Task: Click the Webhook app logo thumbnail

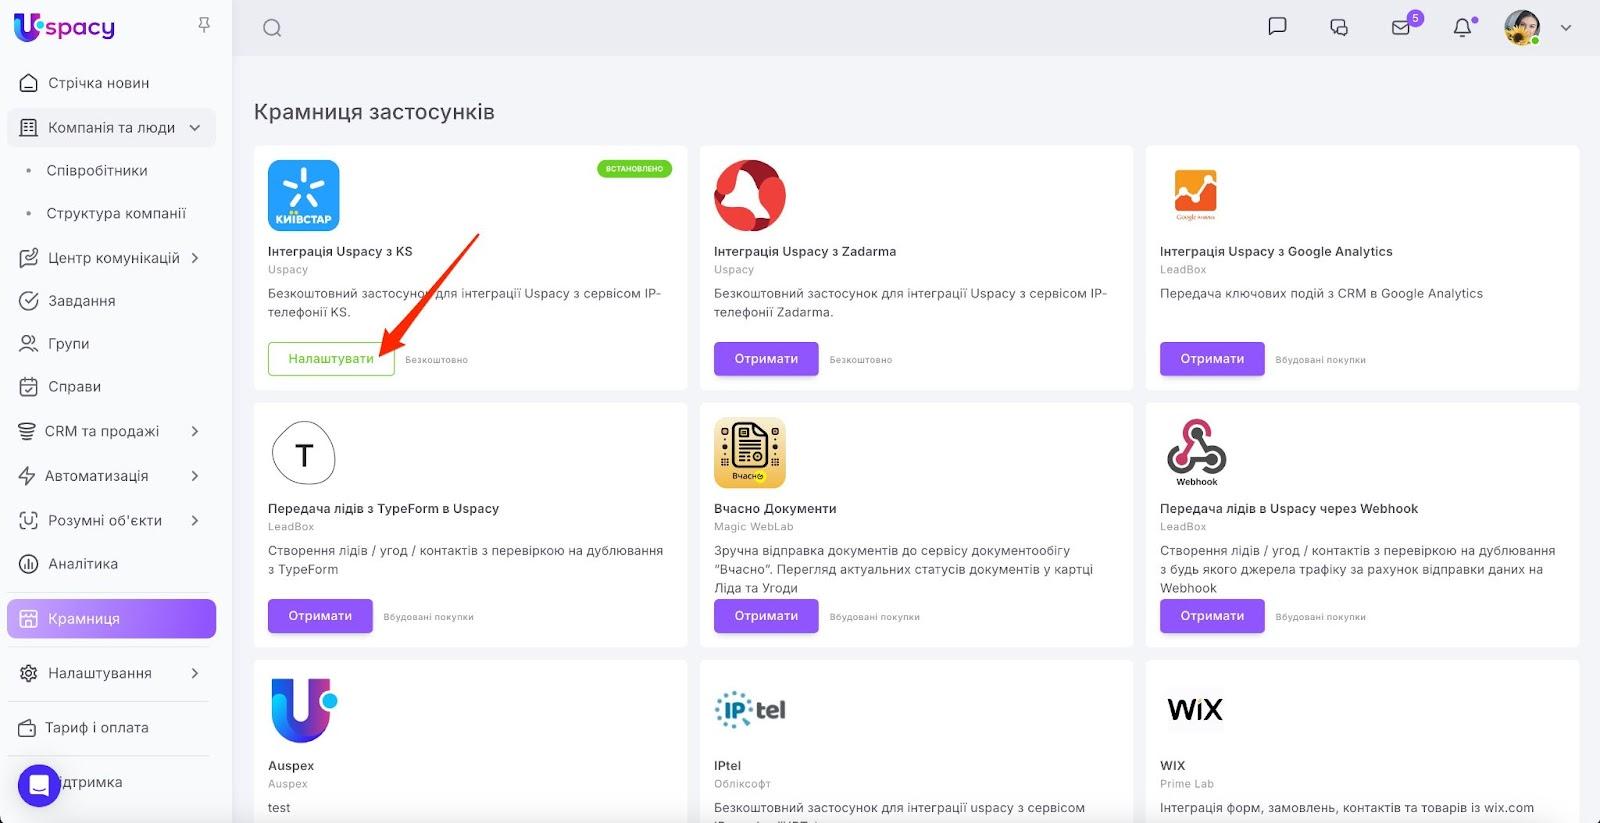Action: 1196,452
